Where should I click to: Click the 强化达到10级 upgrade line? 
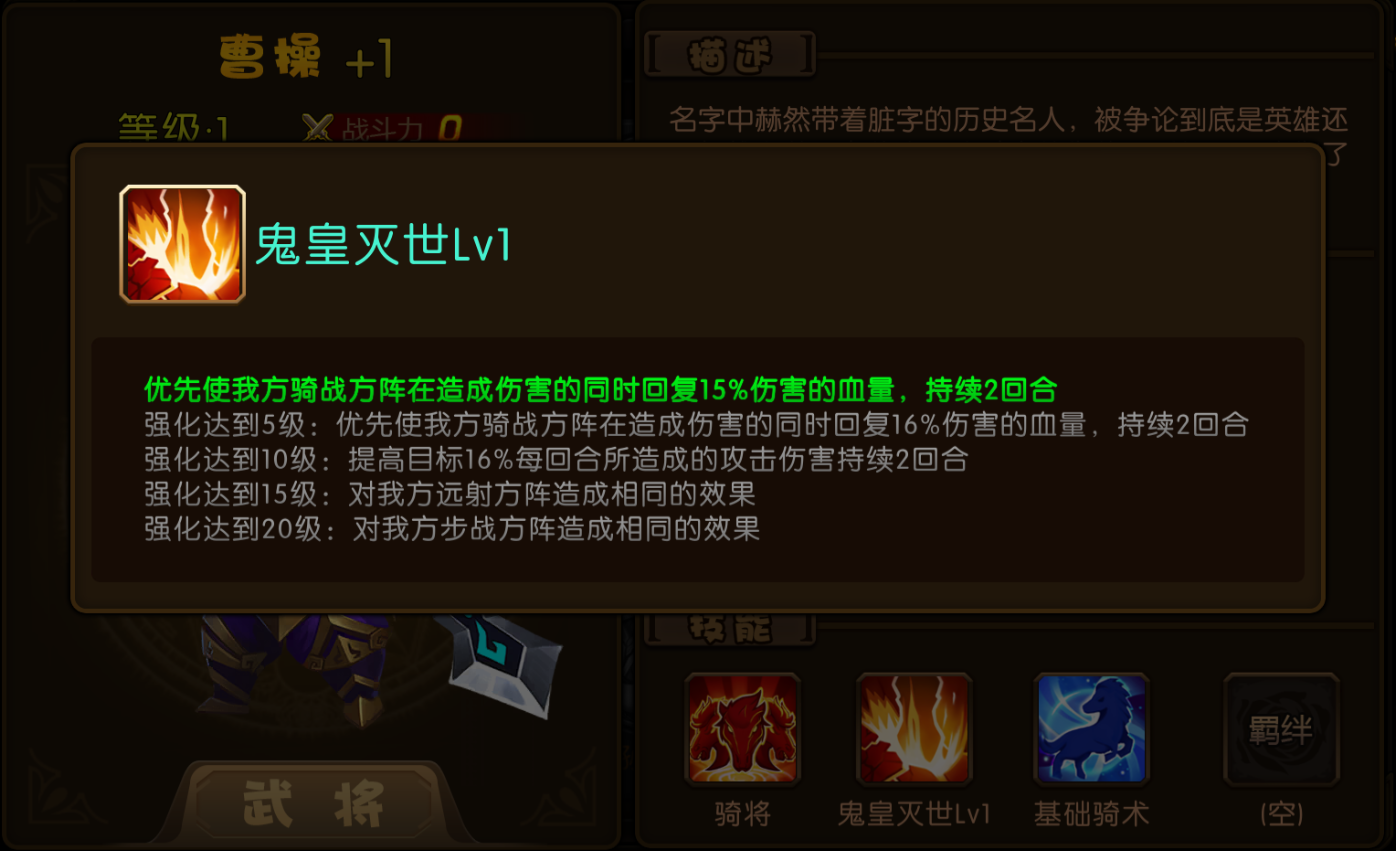pyautogui.click(x=556, y=459)
